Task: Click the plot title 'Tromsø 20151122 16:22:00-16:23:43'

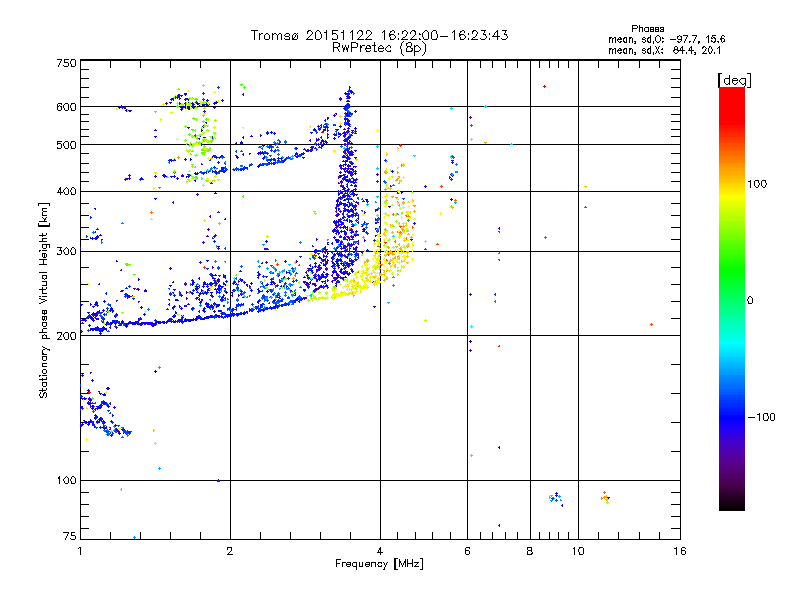Action: [380, 35]
